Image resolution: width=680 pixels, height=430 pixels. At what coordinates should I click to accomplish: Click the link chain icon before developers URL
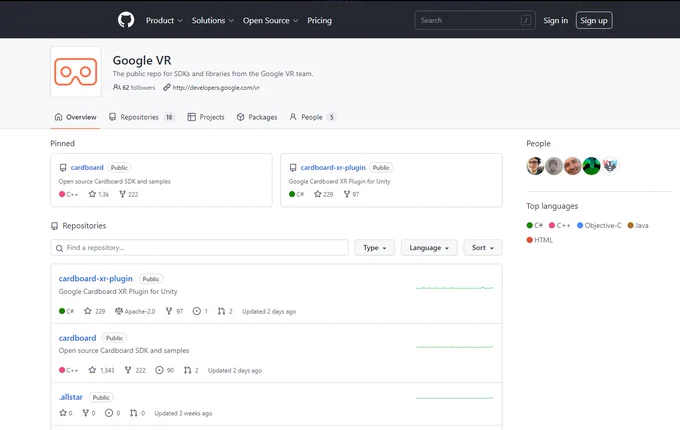tap(167, 87)
